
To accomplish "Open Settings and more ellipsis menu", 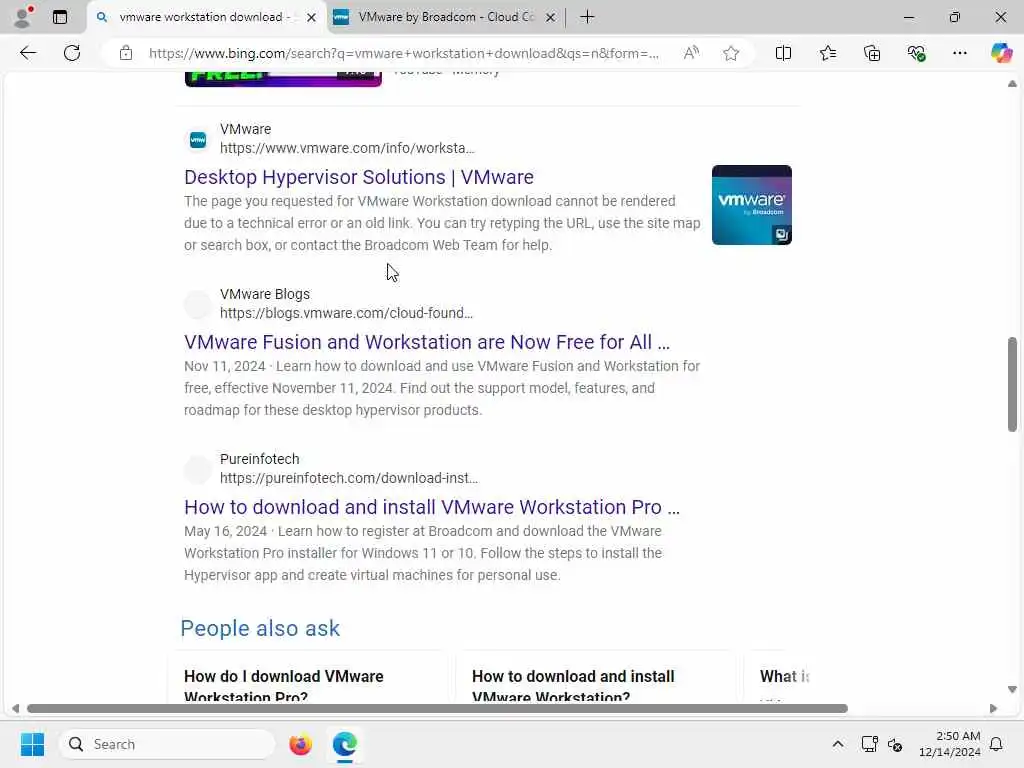I will (959, 53).
